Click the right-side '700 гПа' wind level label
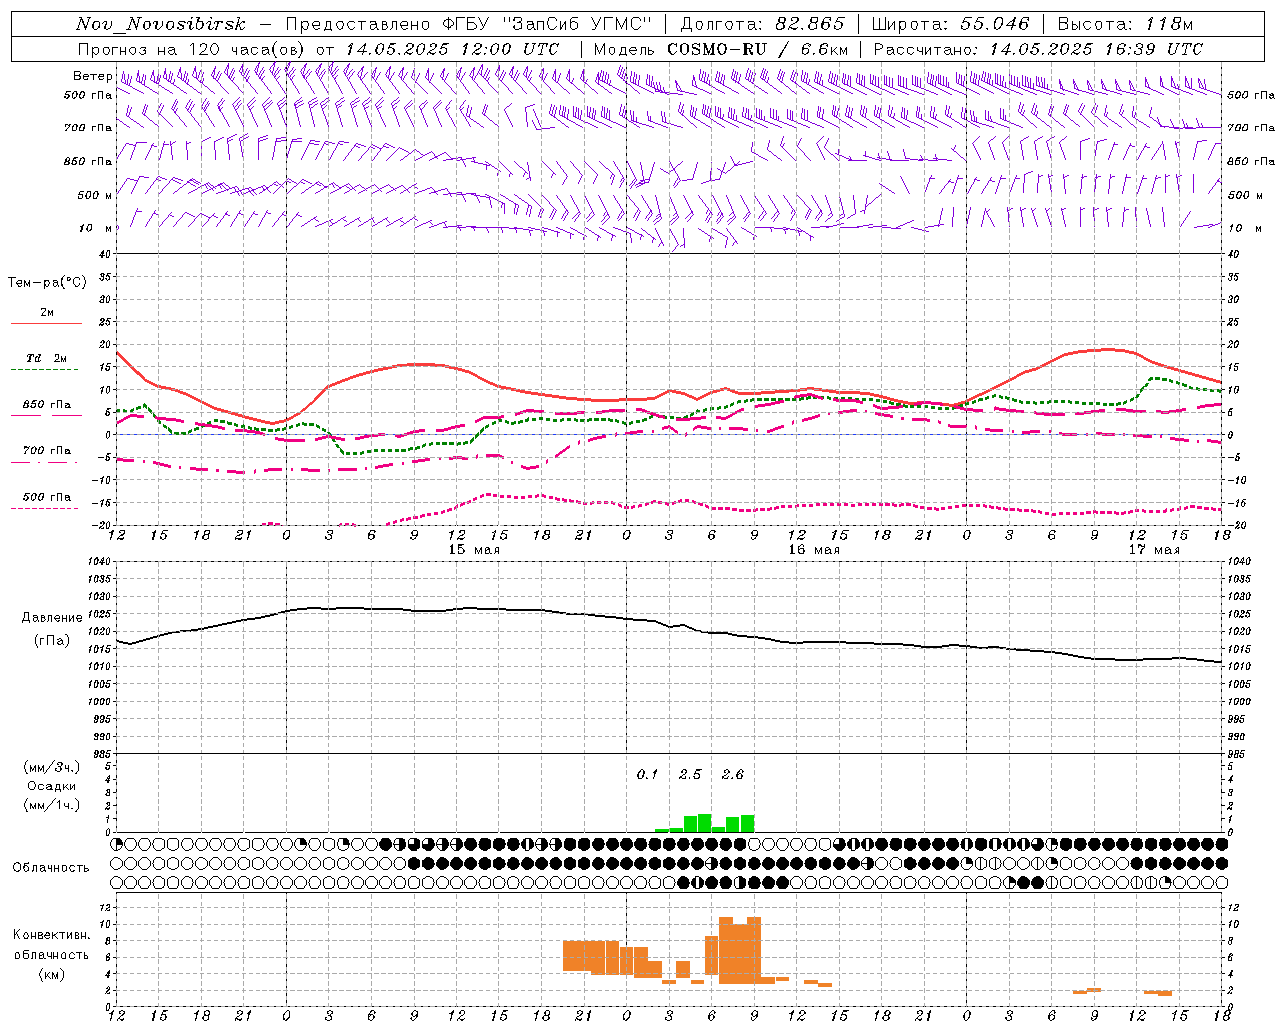This screenshot has height=1024, width=1280. [x=1251, y=128]
